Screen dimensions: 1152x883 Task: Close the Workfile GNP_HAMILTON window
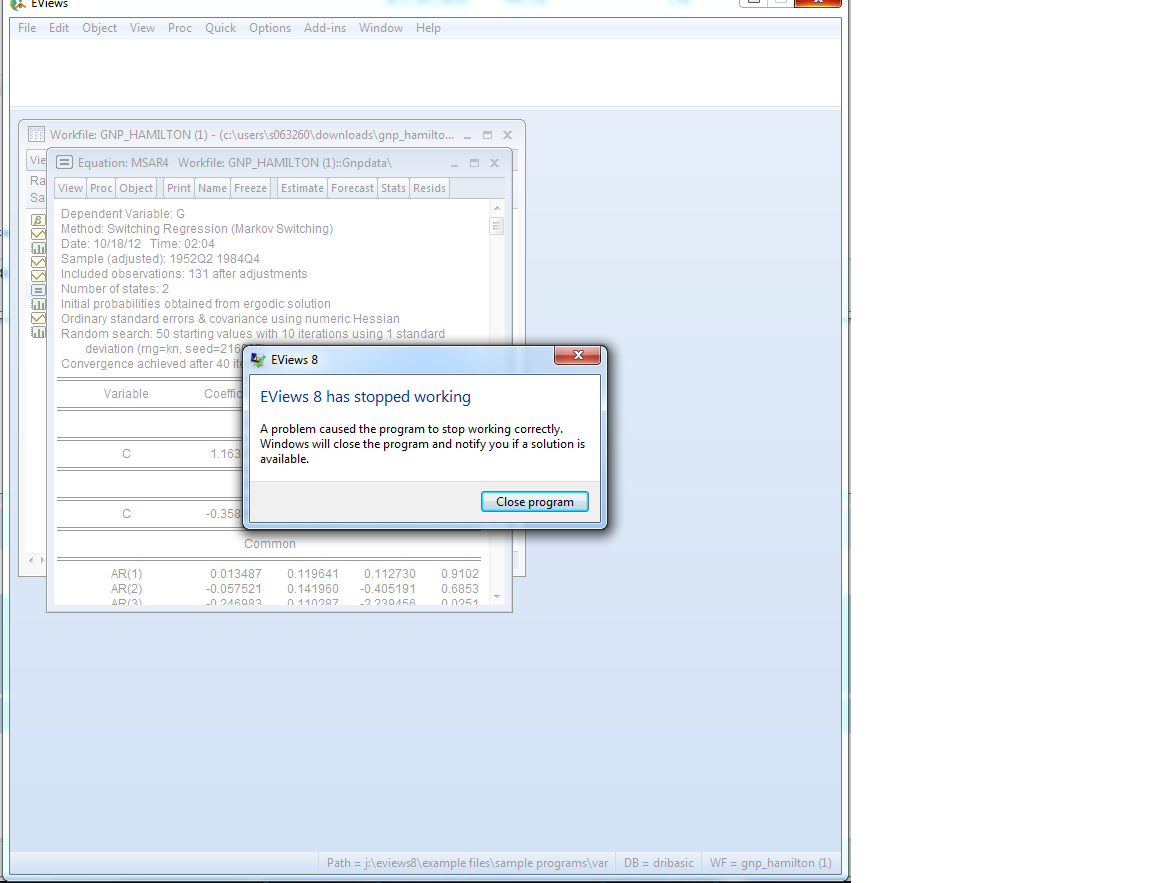click(507, 135)
